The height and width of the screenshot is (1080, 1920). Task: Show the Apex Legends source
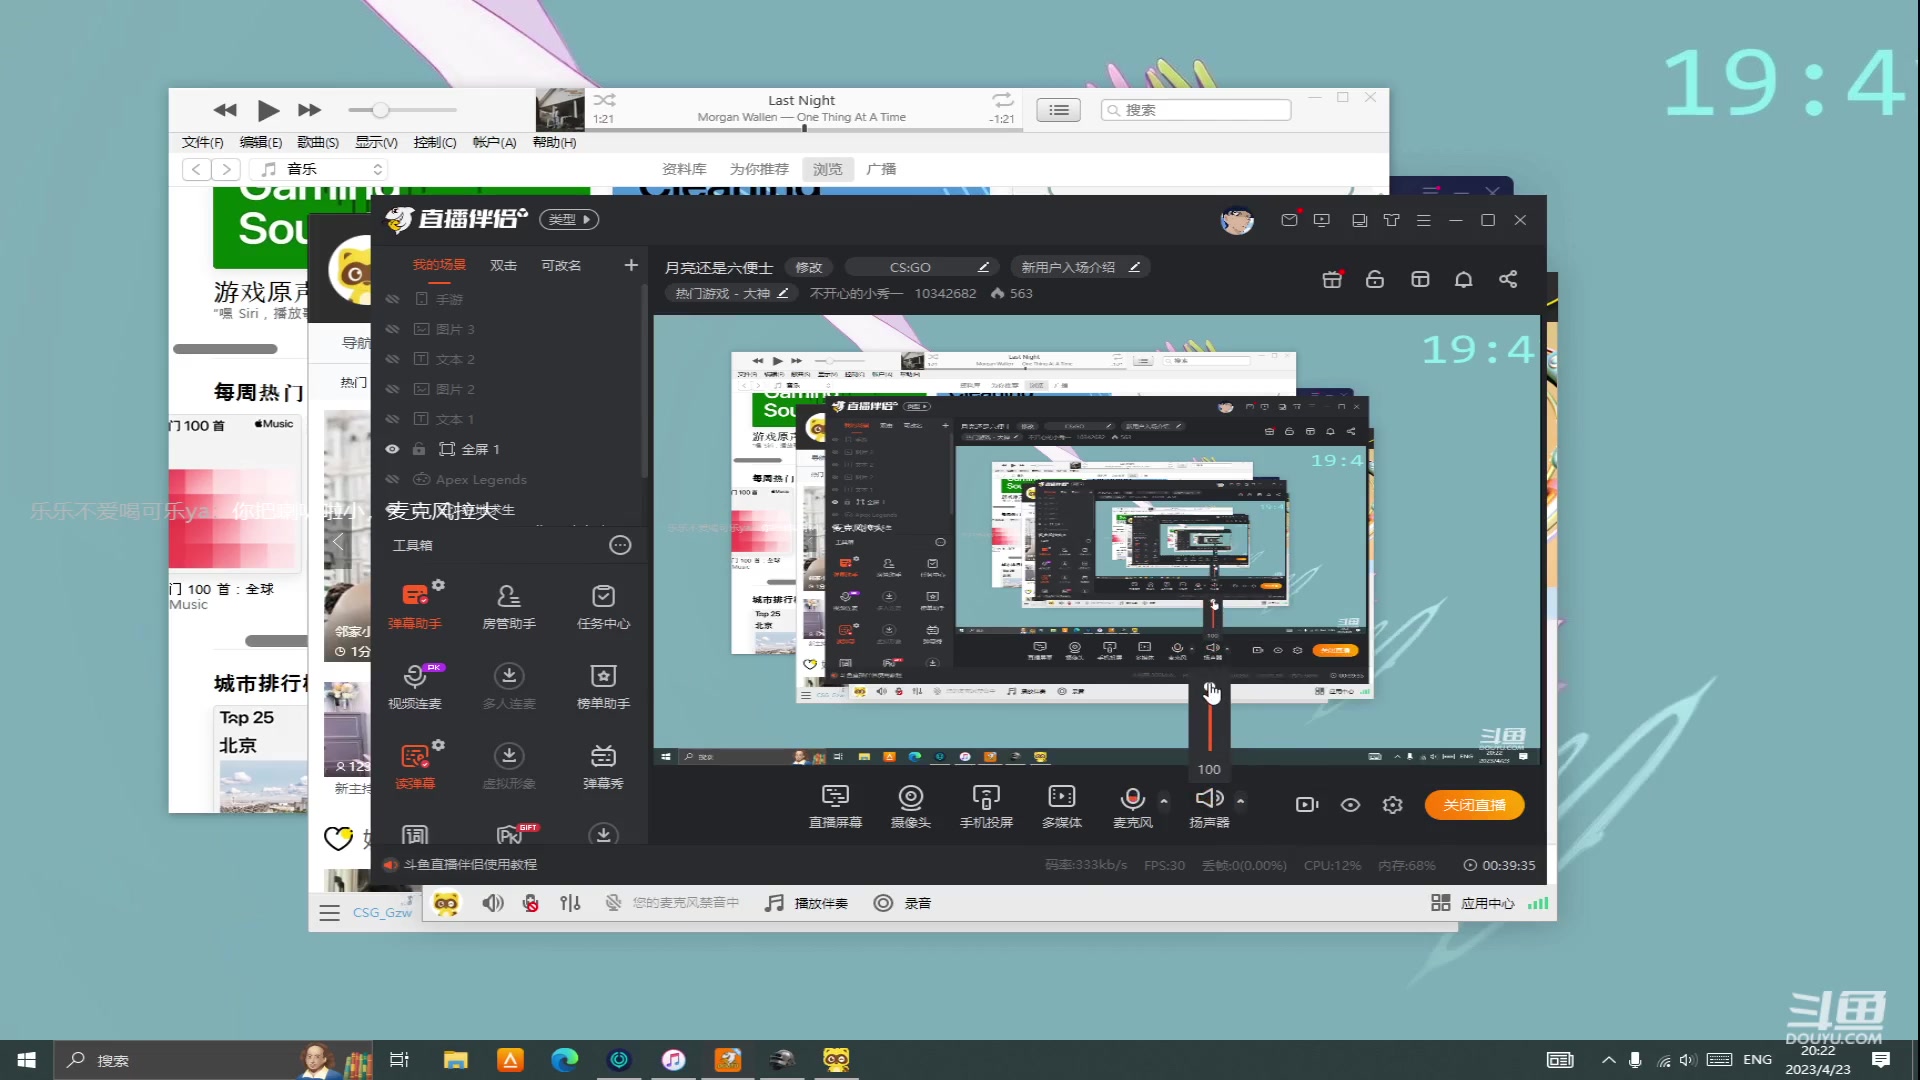click(x=392, y=479)
